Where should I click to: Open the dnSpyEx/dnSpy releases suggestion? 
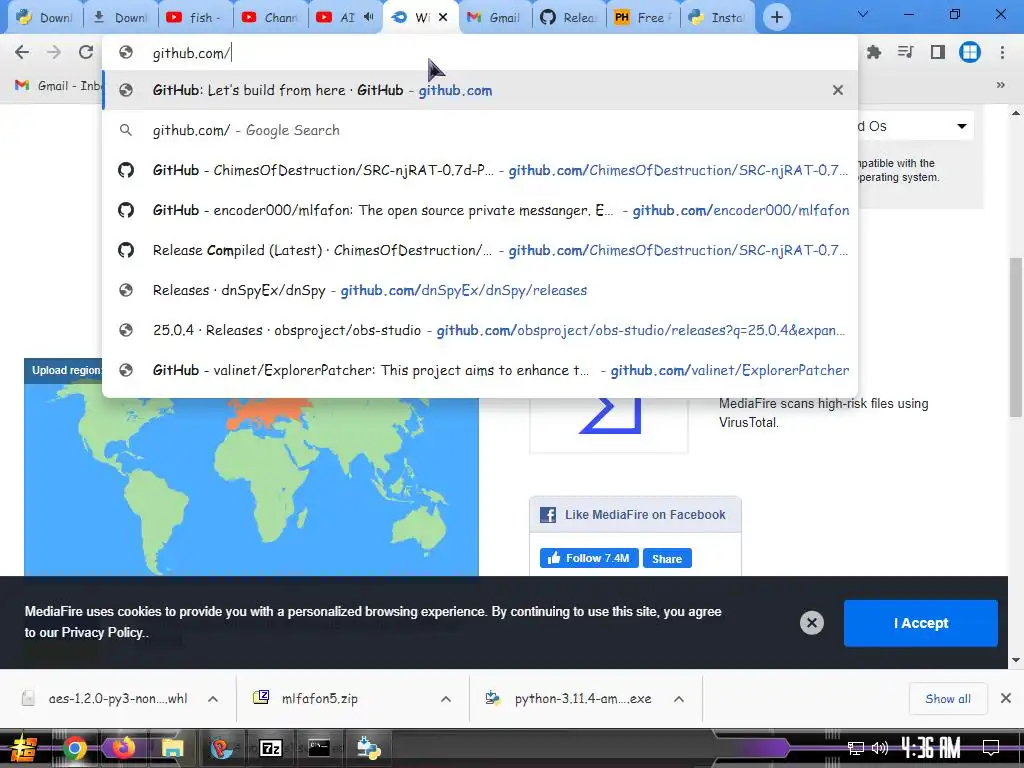click(x=480, y=290)
